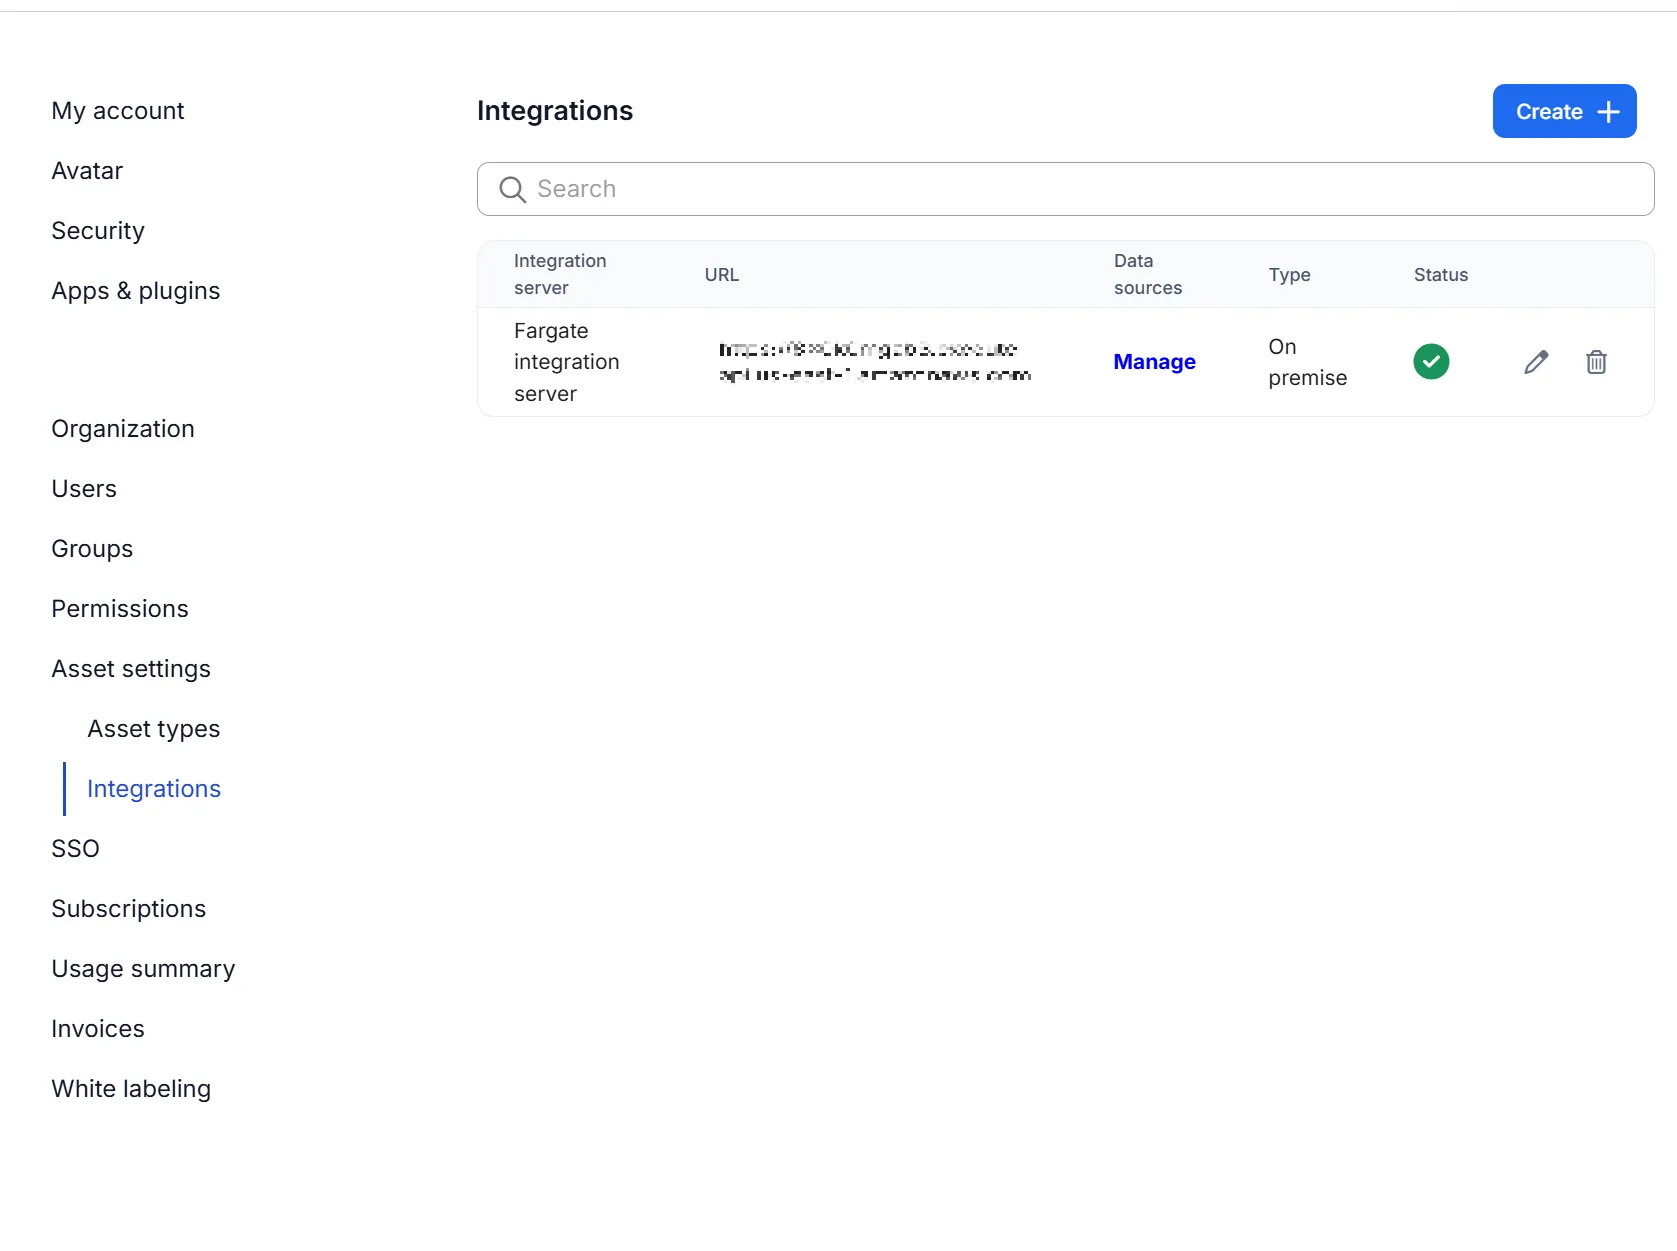Go to Subscriptions page
The image size is (1677, 1251).
tap(129, 909)
